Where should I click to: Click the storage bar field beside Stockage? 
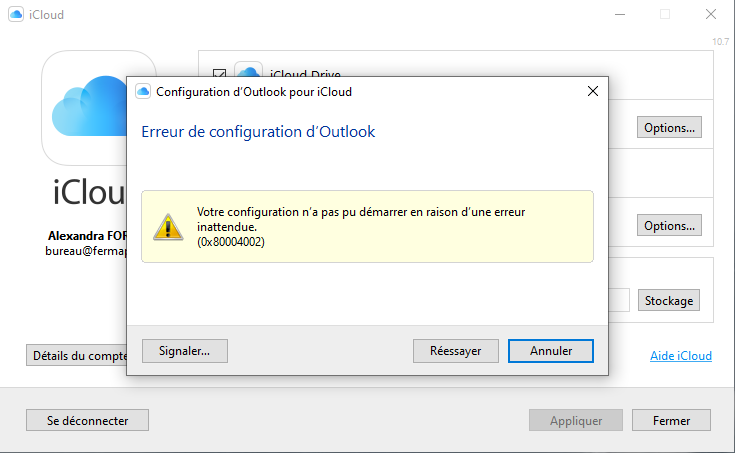(620, 300)
